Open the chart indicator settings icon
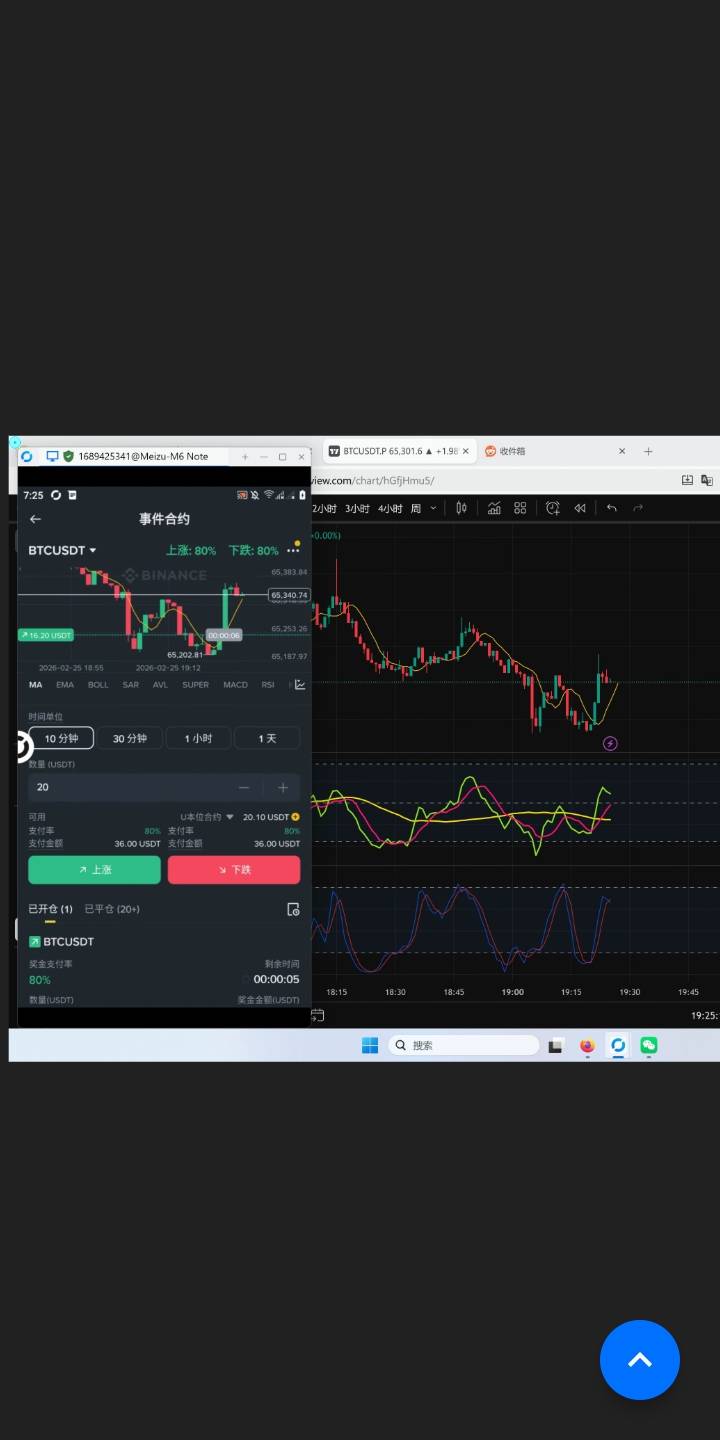The image size is (720, 1440). click(x=299, y=685)
